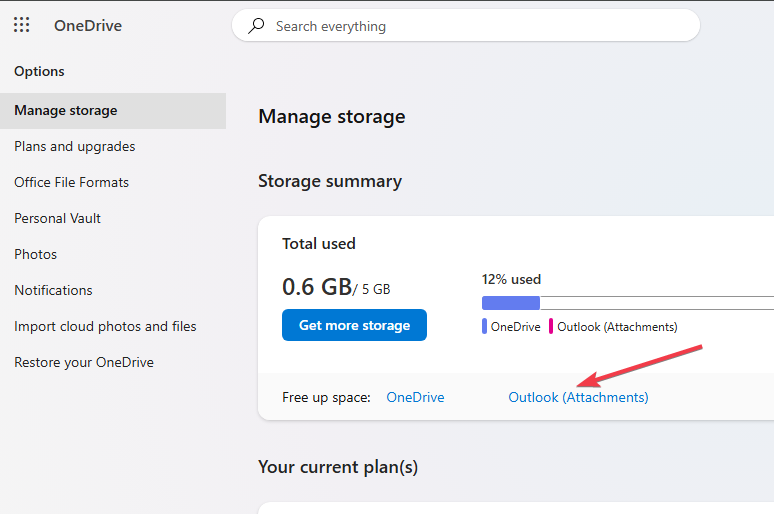Select Manage storage in Options menu

pyautogui.click(x=113, y=111)
